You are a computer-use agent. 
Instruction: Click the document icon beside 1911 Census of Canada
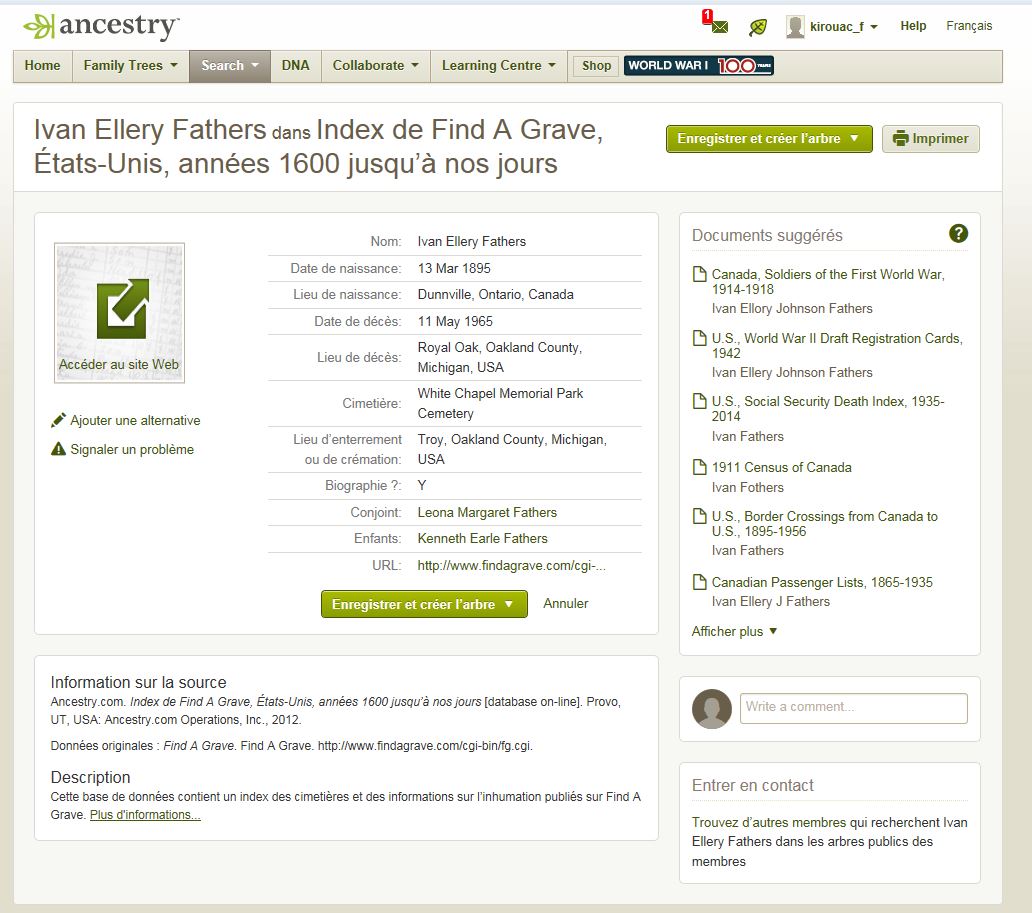click(x=700, y=467)
